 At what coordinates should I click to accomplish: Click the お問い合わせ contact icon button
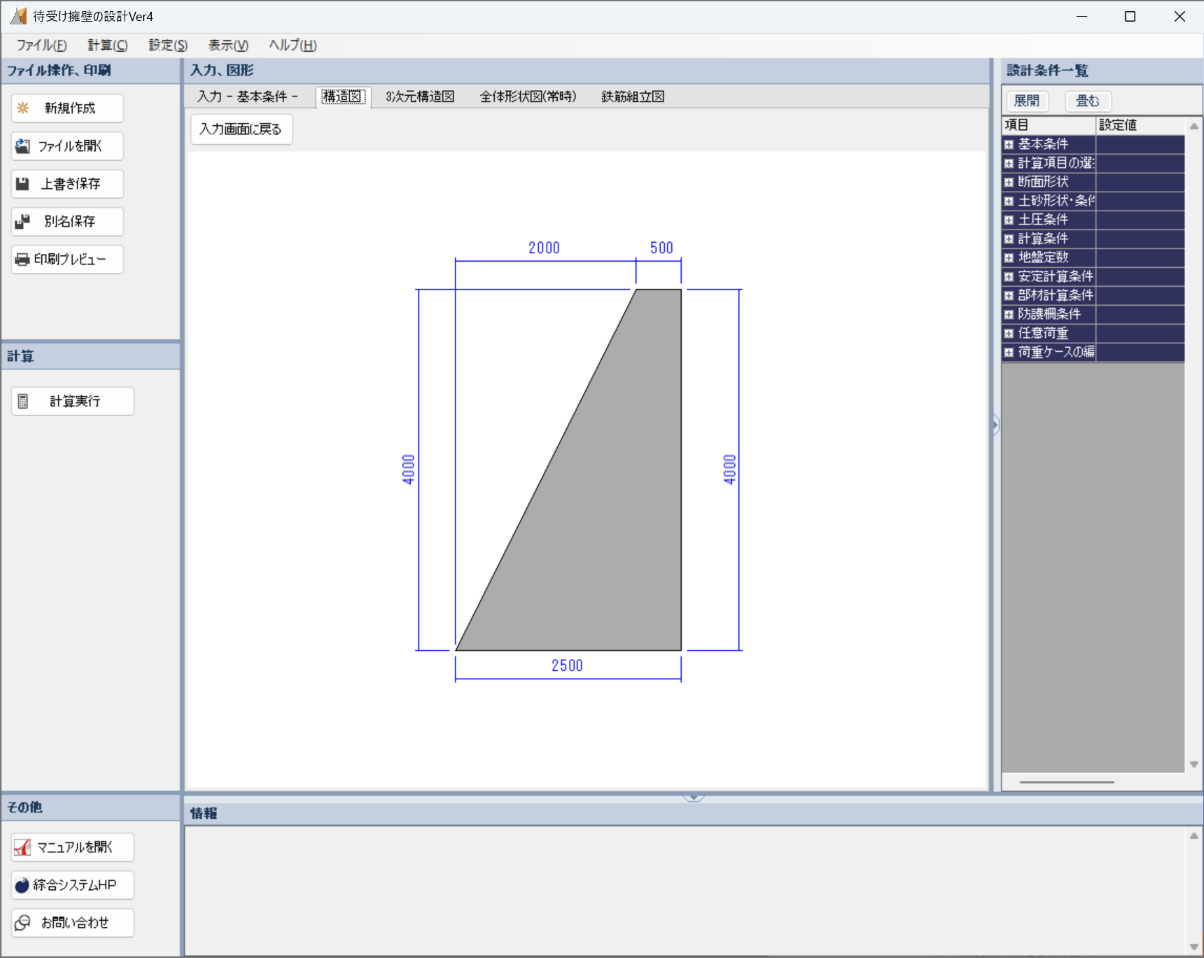tap(72, 923)
